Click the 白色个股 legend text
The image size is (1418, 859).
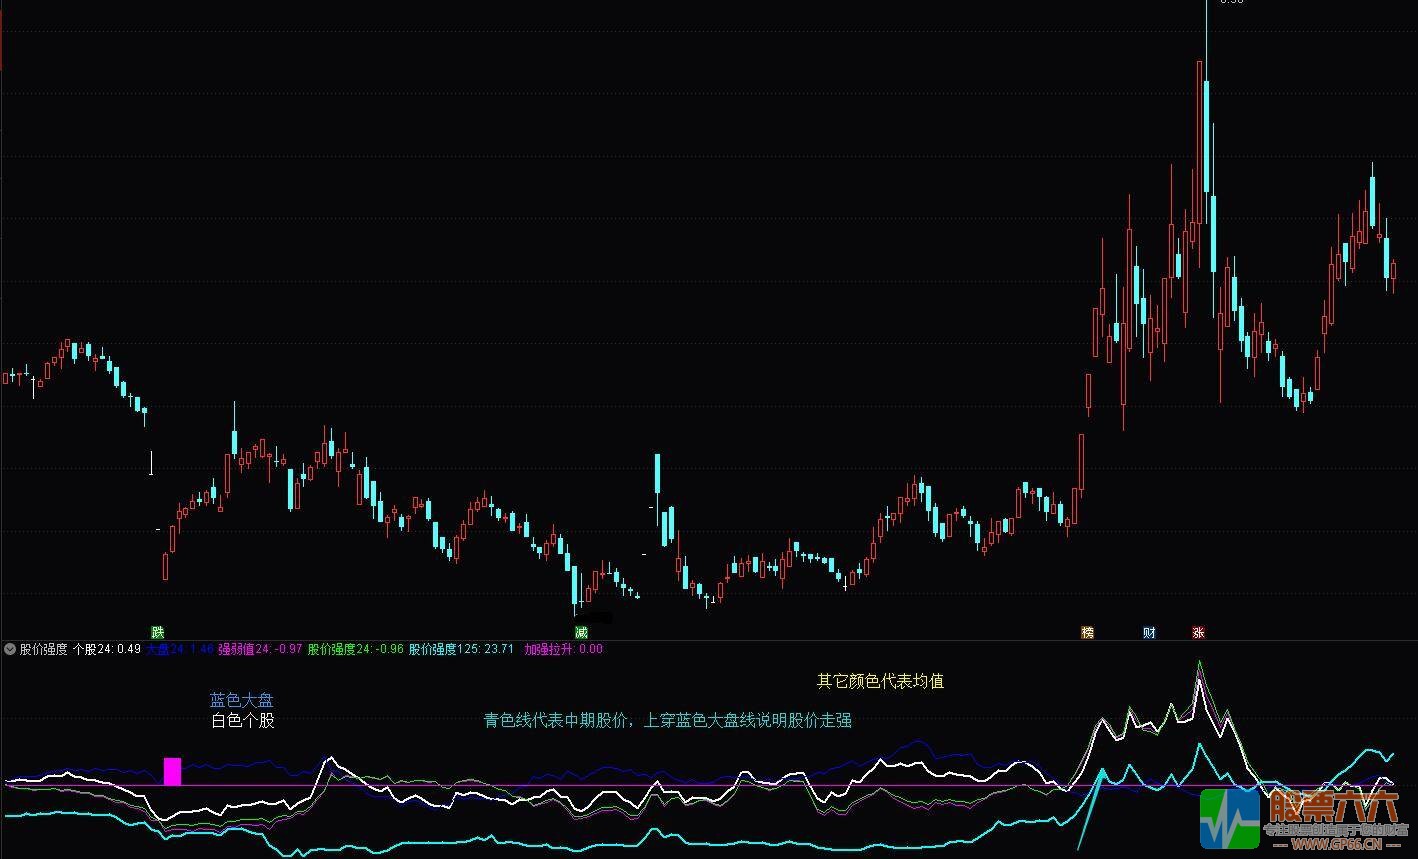pos(243,720)
